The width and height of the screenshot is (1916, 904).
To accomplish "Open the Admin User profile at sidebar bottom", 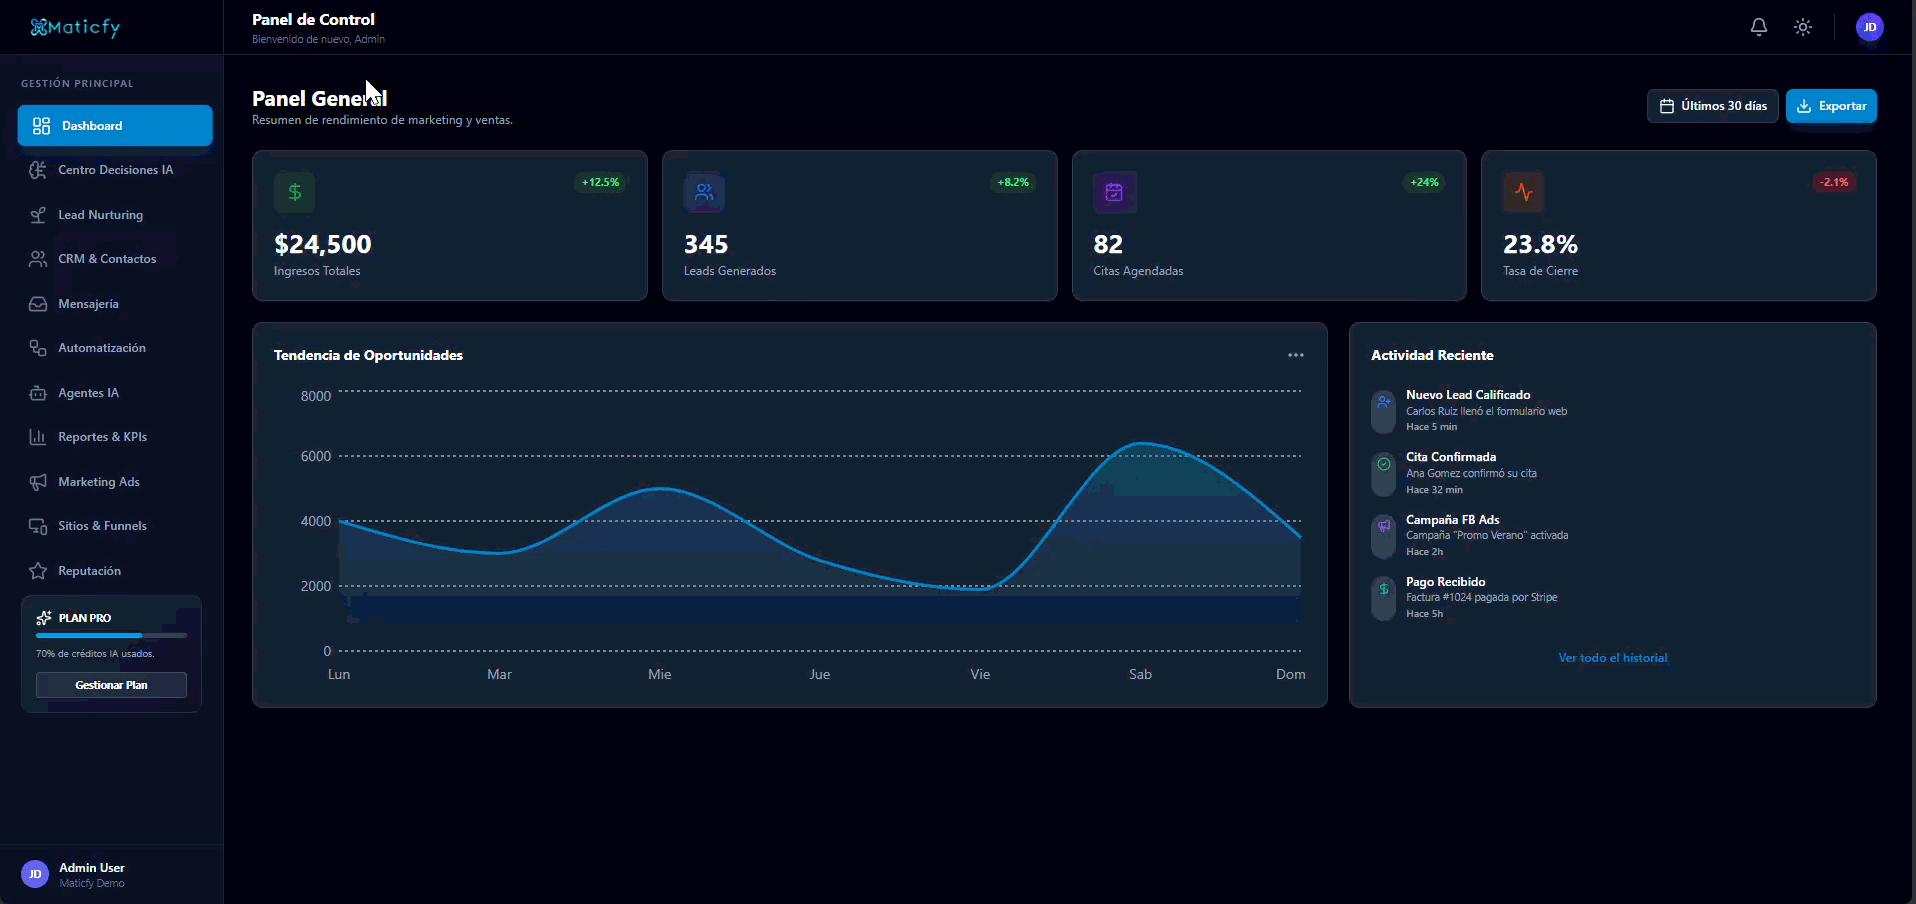I will point(111,875).
